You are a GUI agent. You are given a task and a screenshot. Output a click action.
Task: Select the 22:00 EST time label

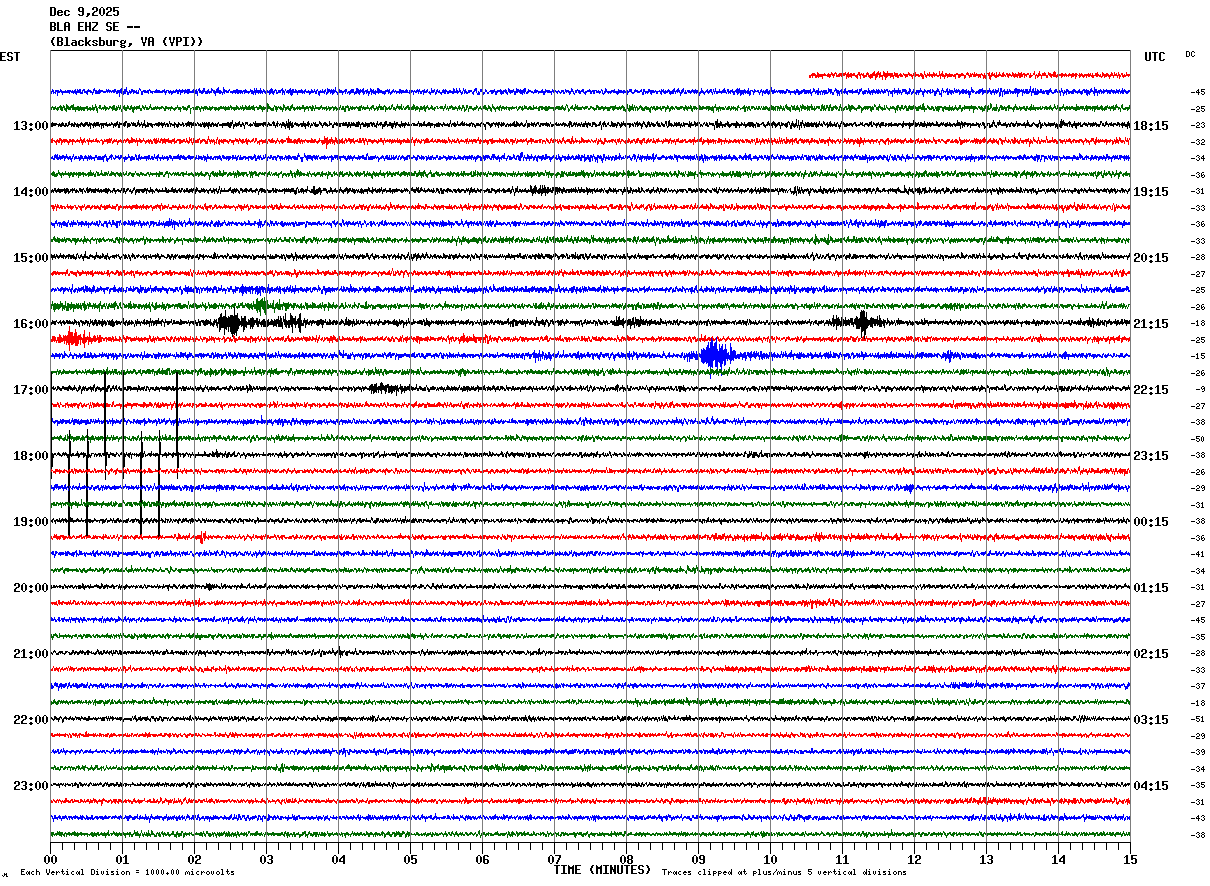pos(31,719)
